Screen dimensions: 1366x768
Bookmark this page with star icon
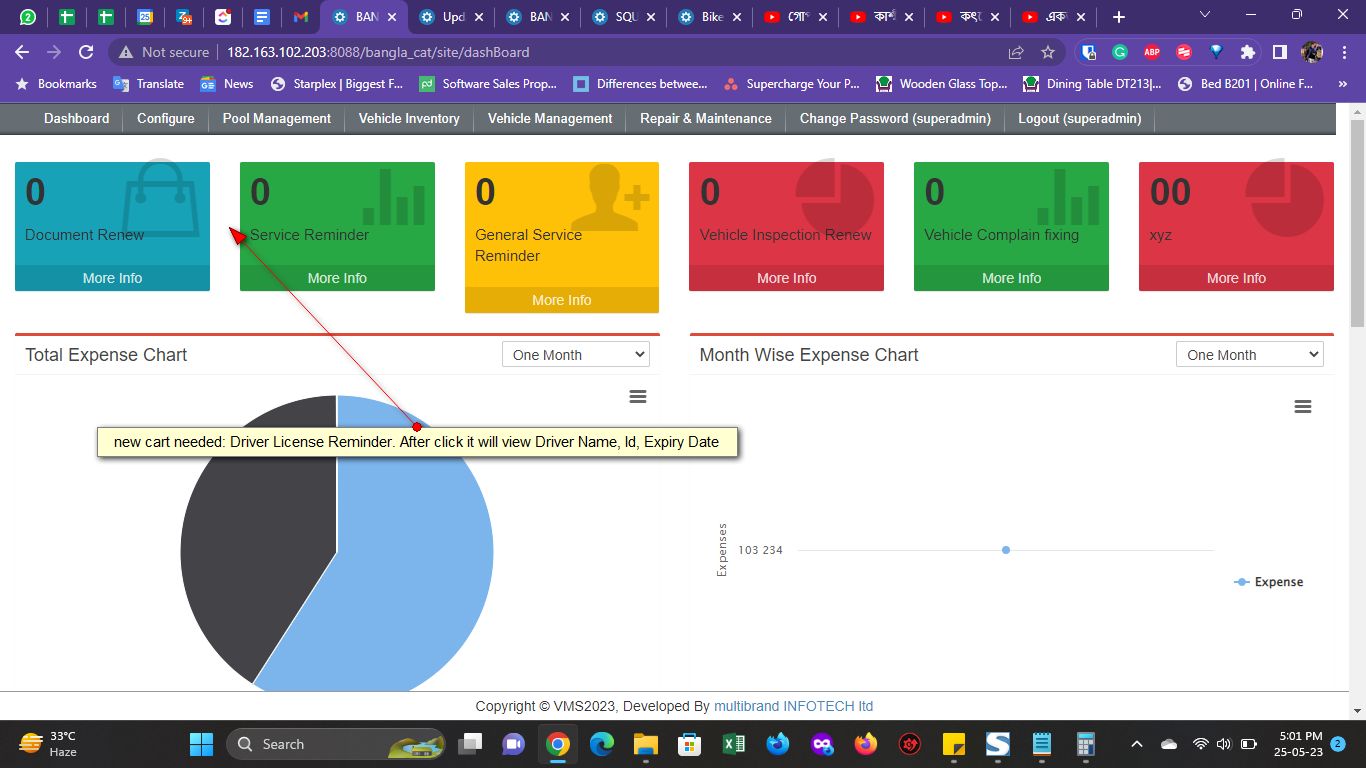coord(1047,52)
